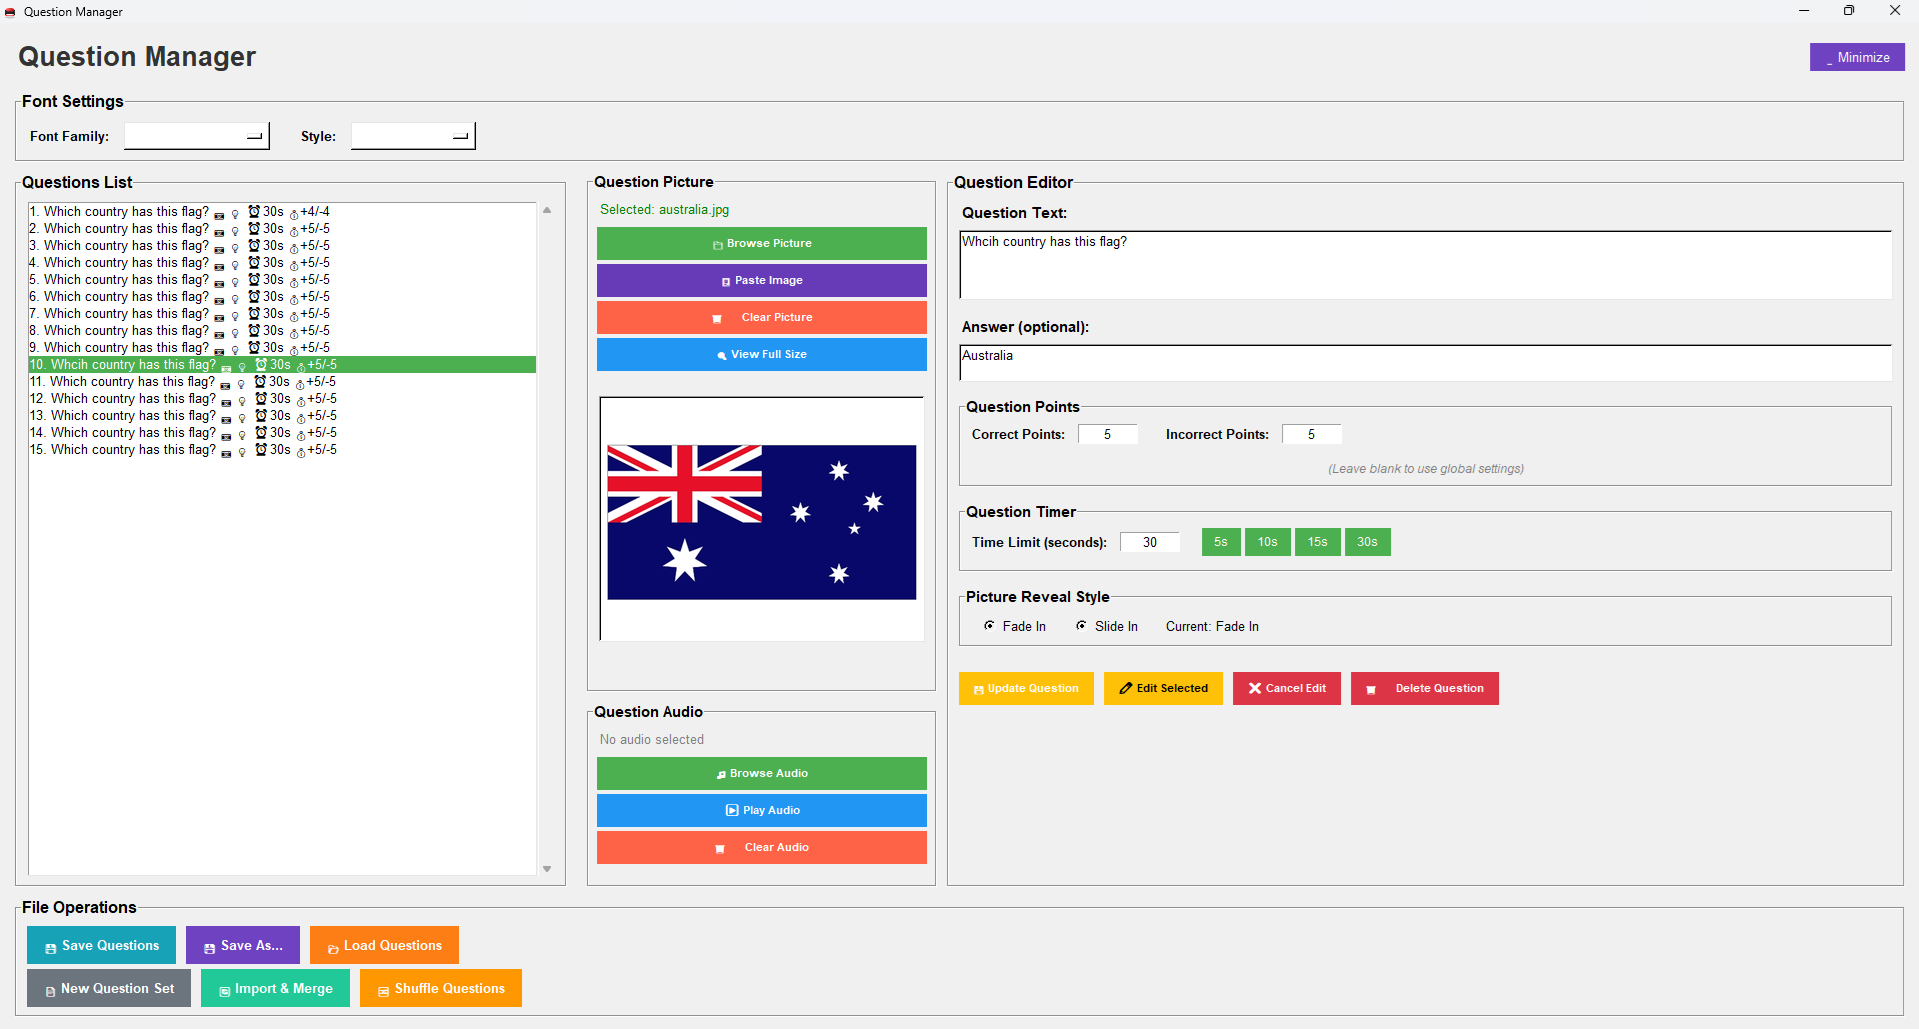Click the Cancel Edit X button
Viewport: 1919px width, 1029px height.
coord(1286,689)
